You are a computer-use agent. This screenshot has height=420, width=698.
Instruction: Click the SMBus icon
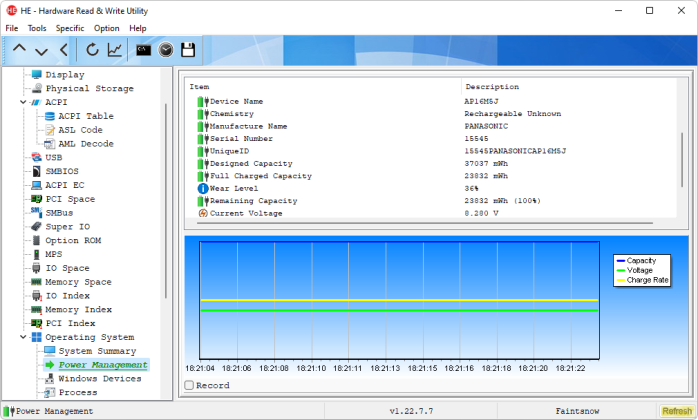37,212
